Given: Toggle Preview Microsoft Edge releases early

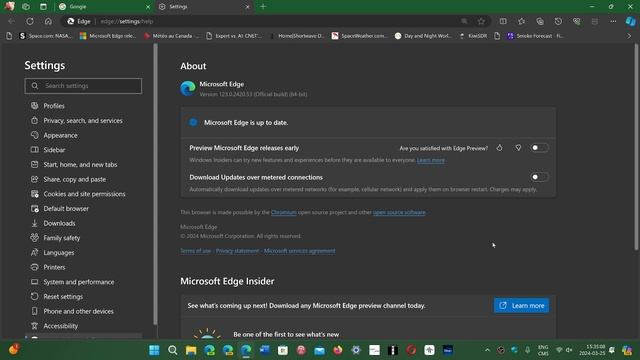Looking at the screenshot, I should pyautogui.click(x=539, y=148).
